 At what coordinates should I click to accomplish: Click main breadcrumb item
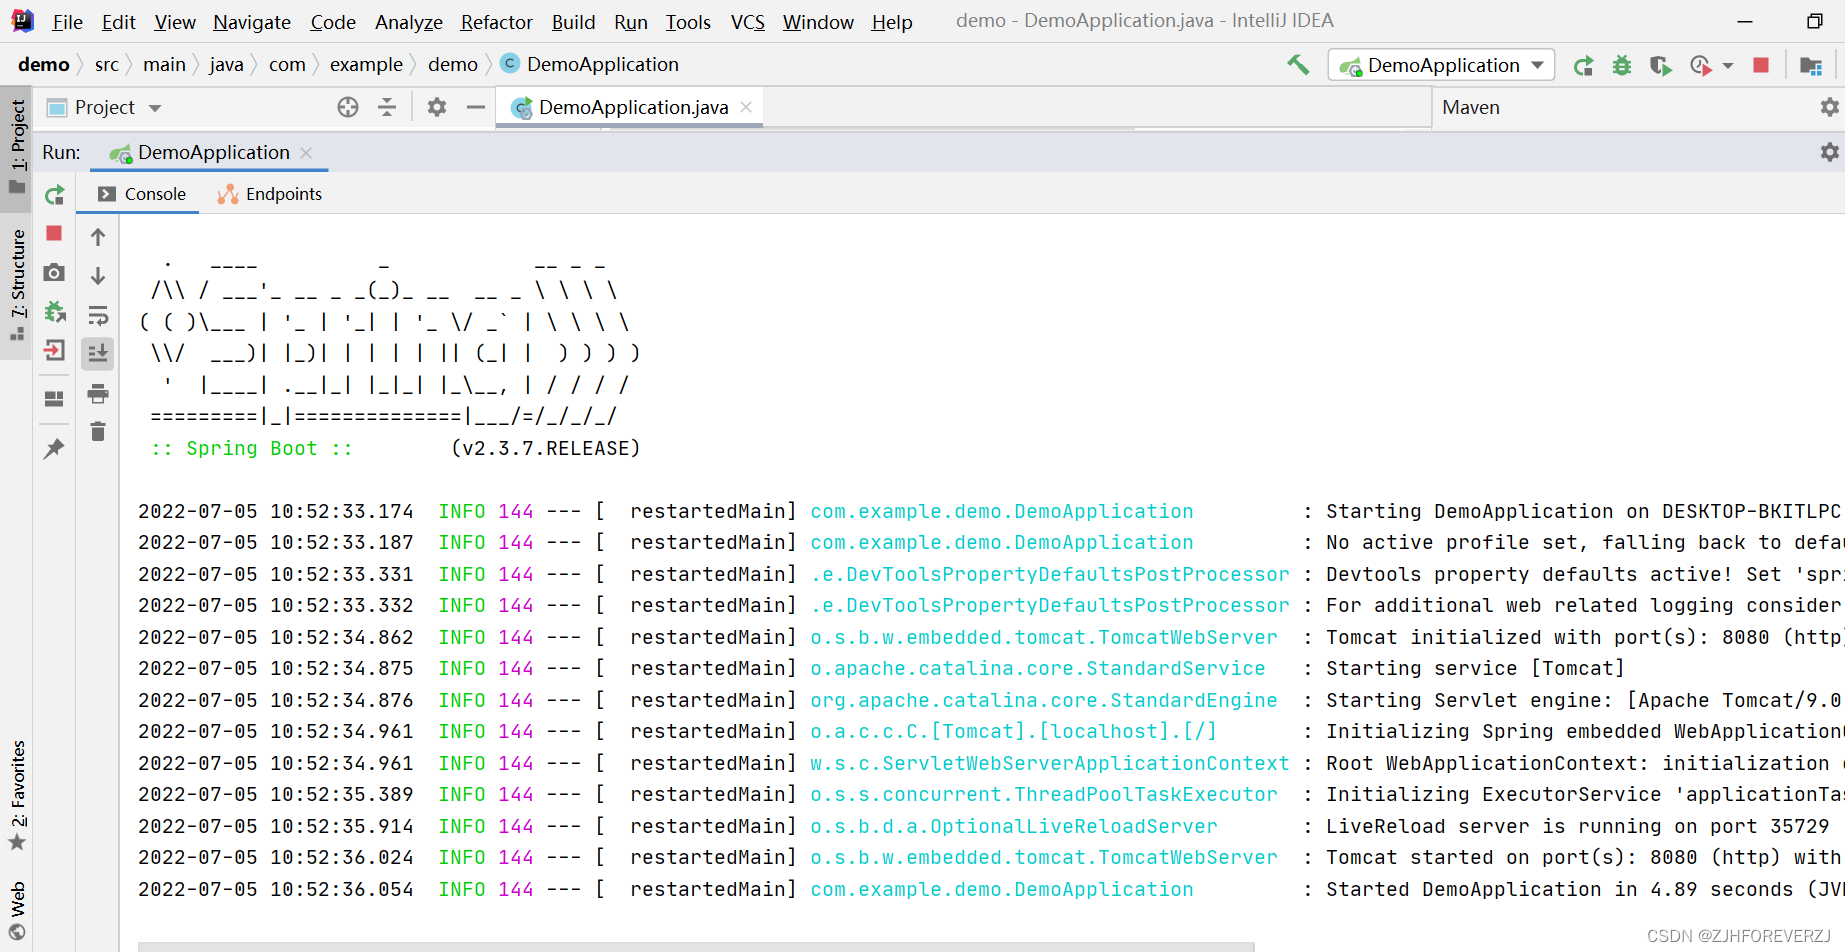coord(164,64)
